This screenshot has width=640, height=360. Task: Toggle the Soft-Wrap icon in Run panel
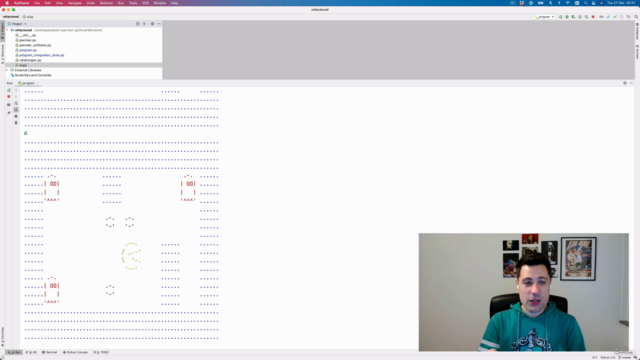[16, 103]
